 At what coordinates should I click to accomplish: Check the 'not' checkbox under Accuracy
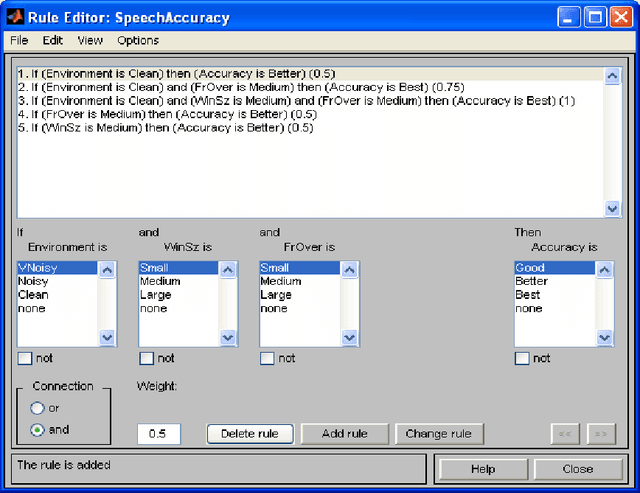[522, 358]
